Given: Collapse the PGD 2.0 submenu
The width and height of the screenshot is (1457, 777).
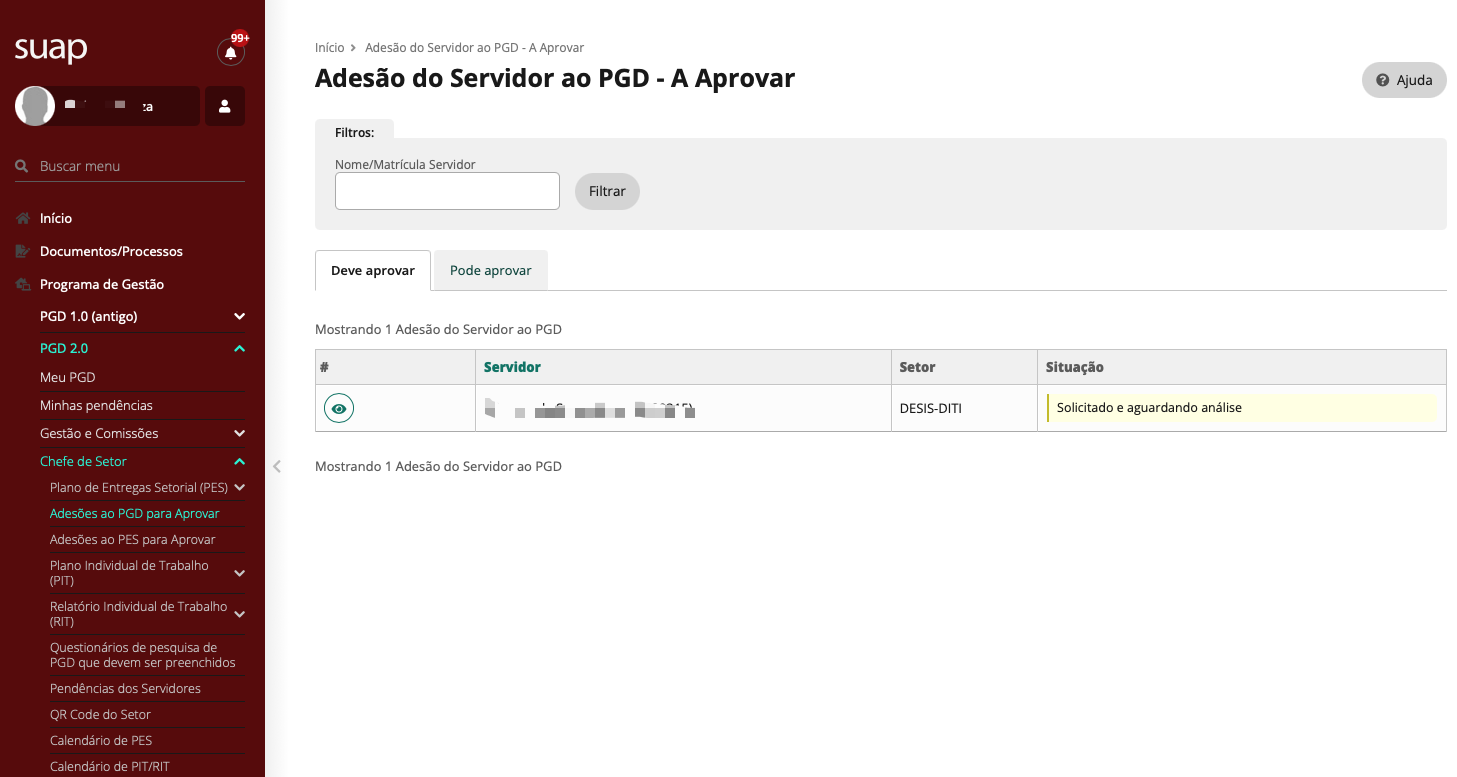Looking at the screenshot, I should pyautogui.click(x=239, y=348).
